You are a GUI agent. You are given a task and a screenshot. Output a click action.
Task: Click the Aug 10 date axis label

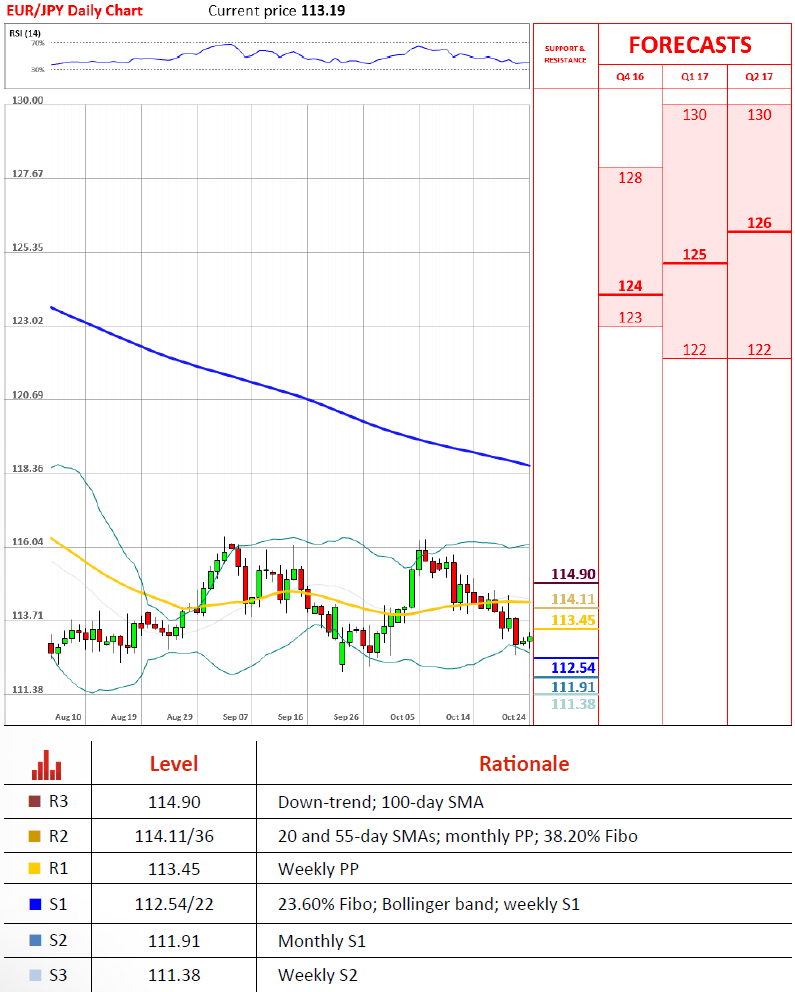[68, 717]
